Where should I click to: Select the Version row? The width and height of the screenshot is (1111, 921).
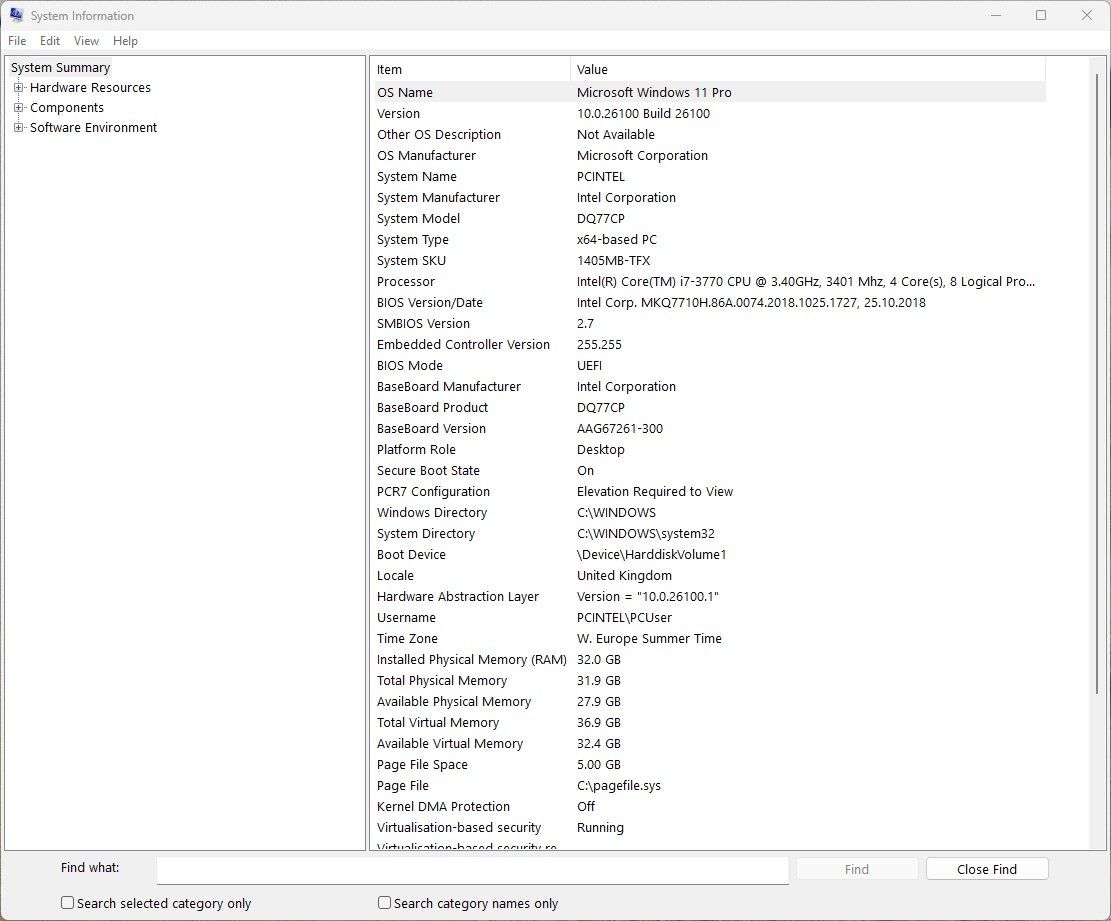(x=710, y=113)
